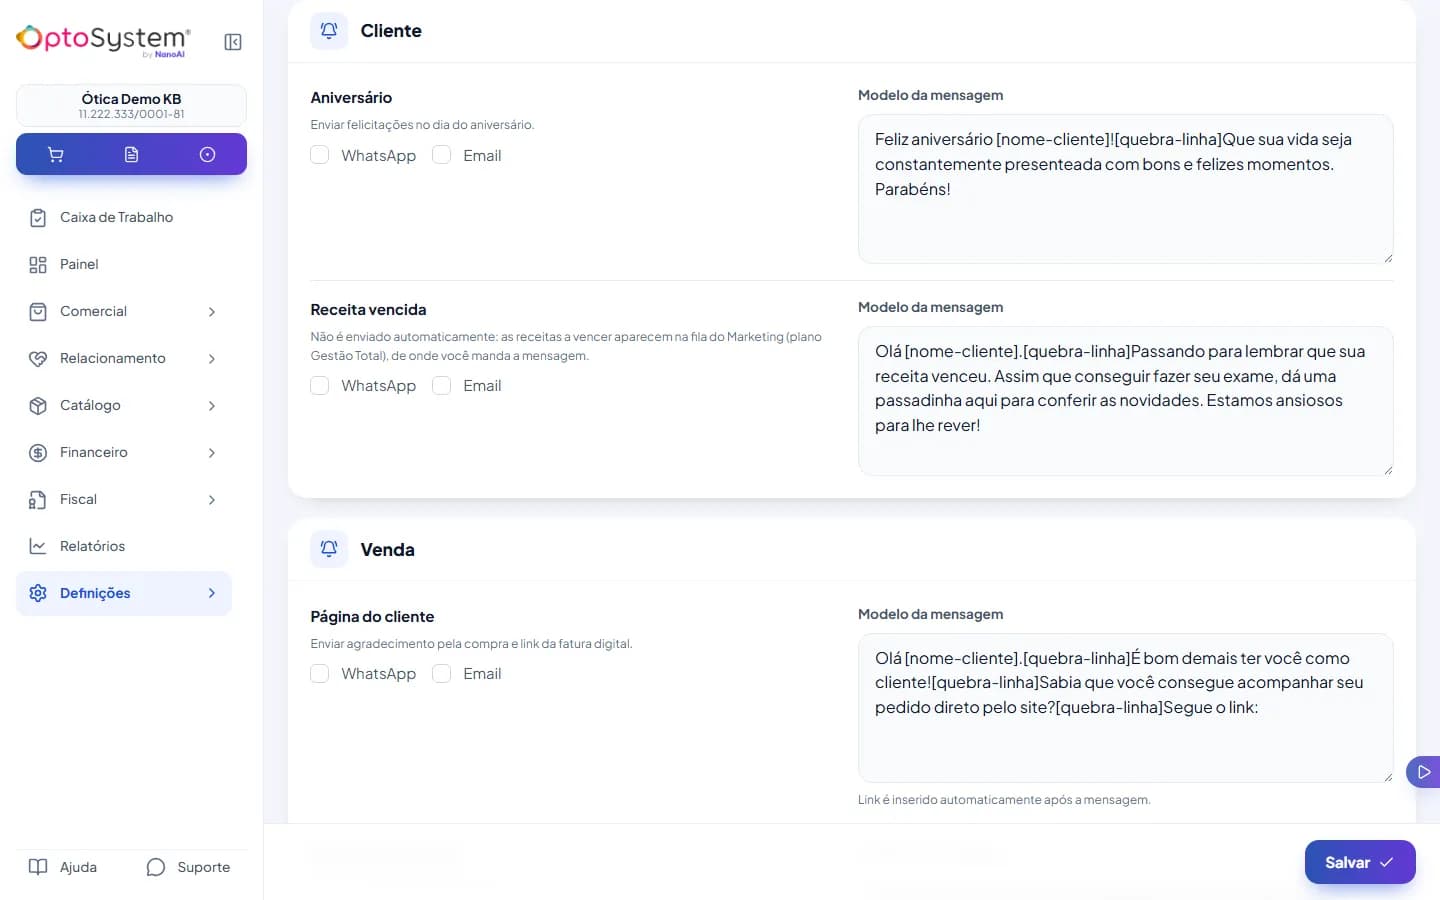The height and width of the screenshot is (900, 1440).
Task: Click the Painel dashboard icon
Action: 38,265
